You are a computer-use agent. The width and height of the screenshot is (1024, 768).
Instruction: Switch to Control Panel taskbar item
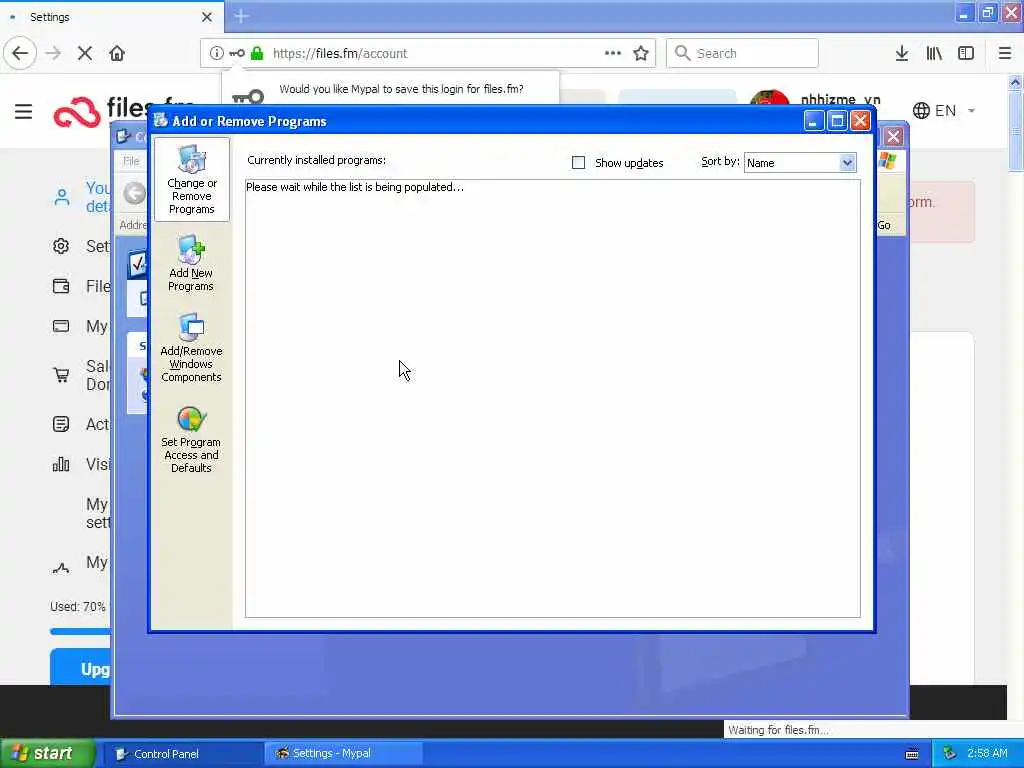point(185,754)
